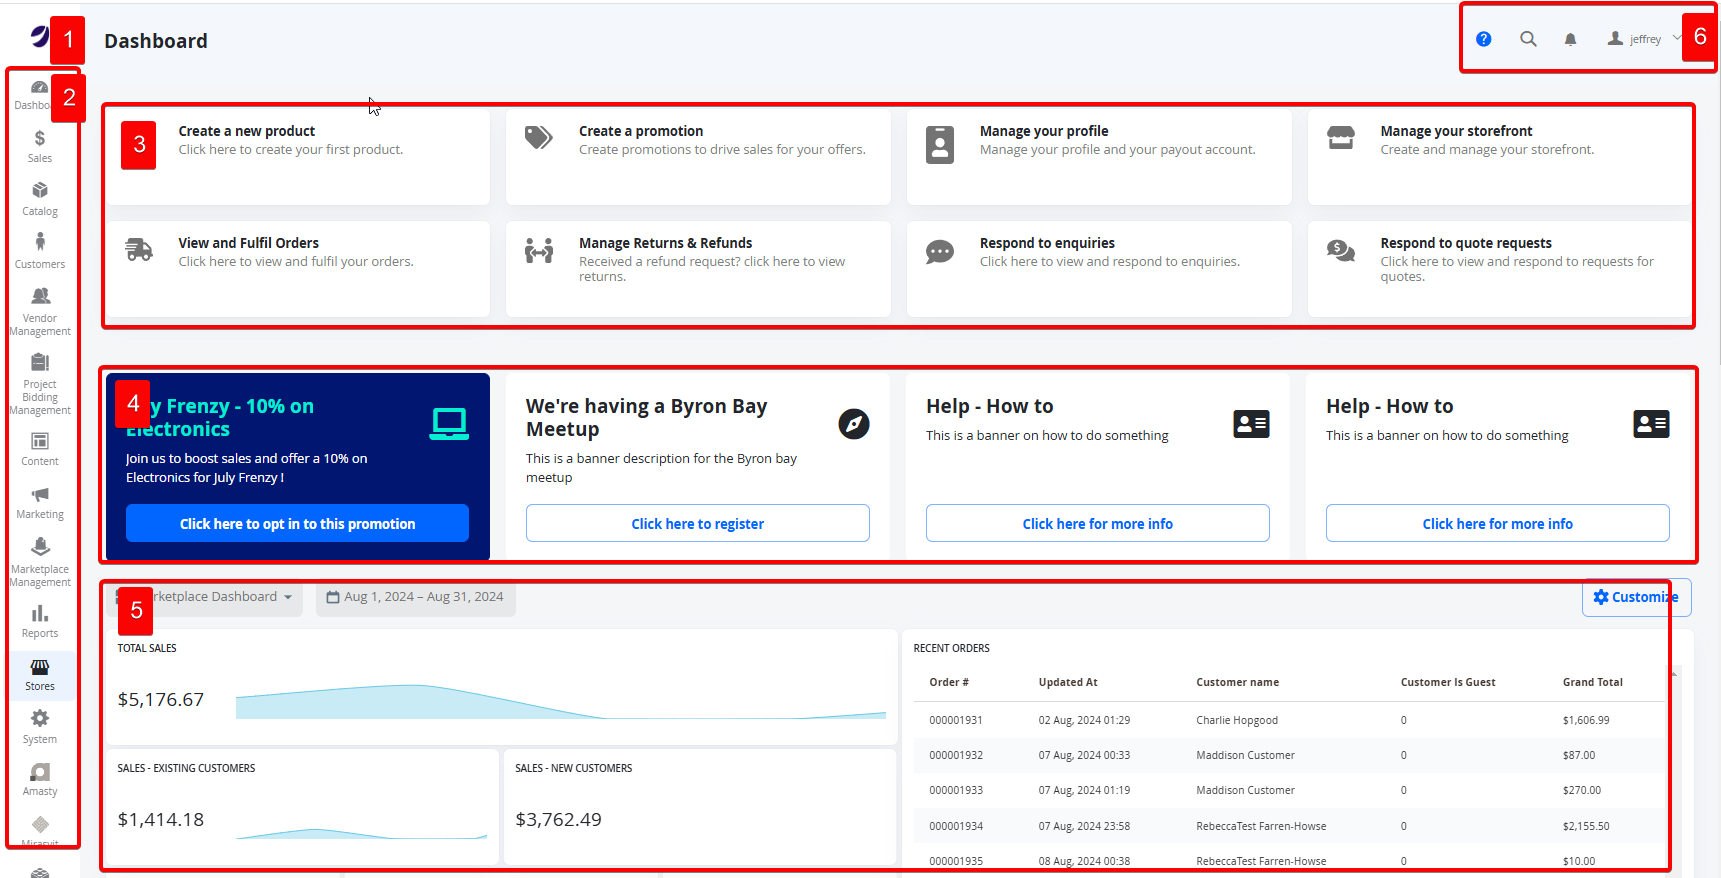Click the promotion tag icon

pos(539,137)
